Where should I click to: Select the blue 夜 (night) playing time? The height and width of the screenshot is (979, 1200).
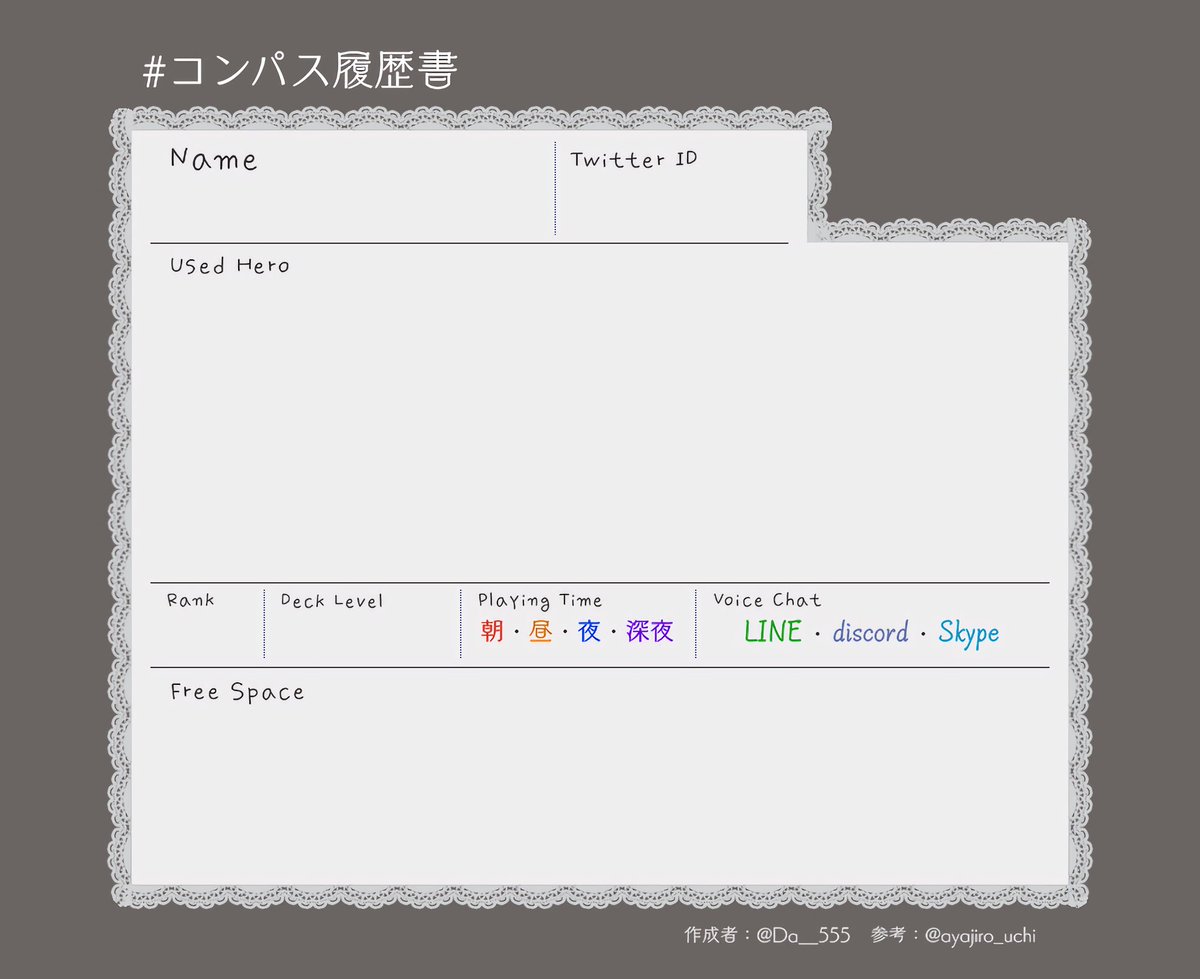coord(588,631)
